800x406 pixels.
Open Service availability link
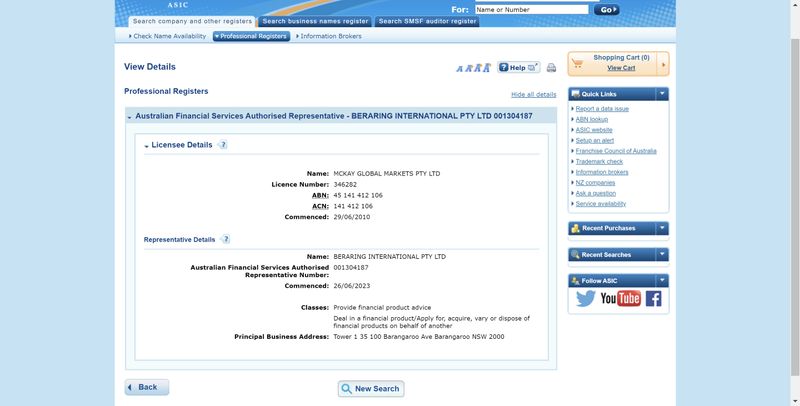601,204
